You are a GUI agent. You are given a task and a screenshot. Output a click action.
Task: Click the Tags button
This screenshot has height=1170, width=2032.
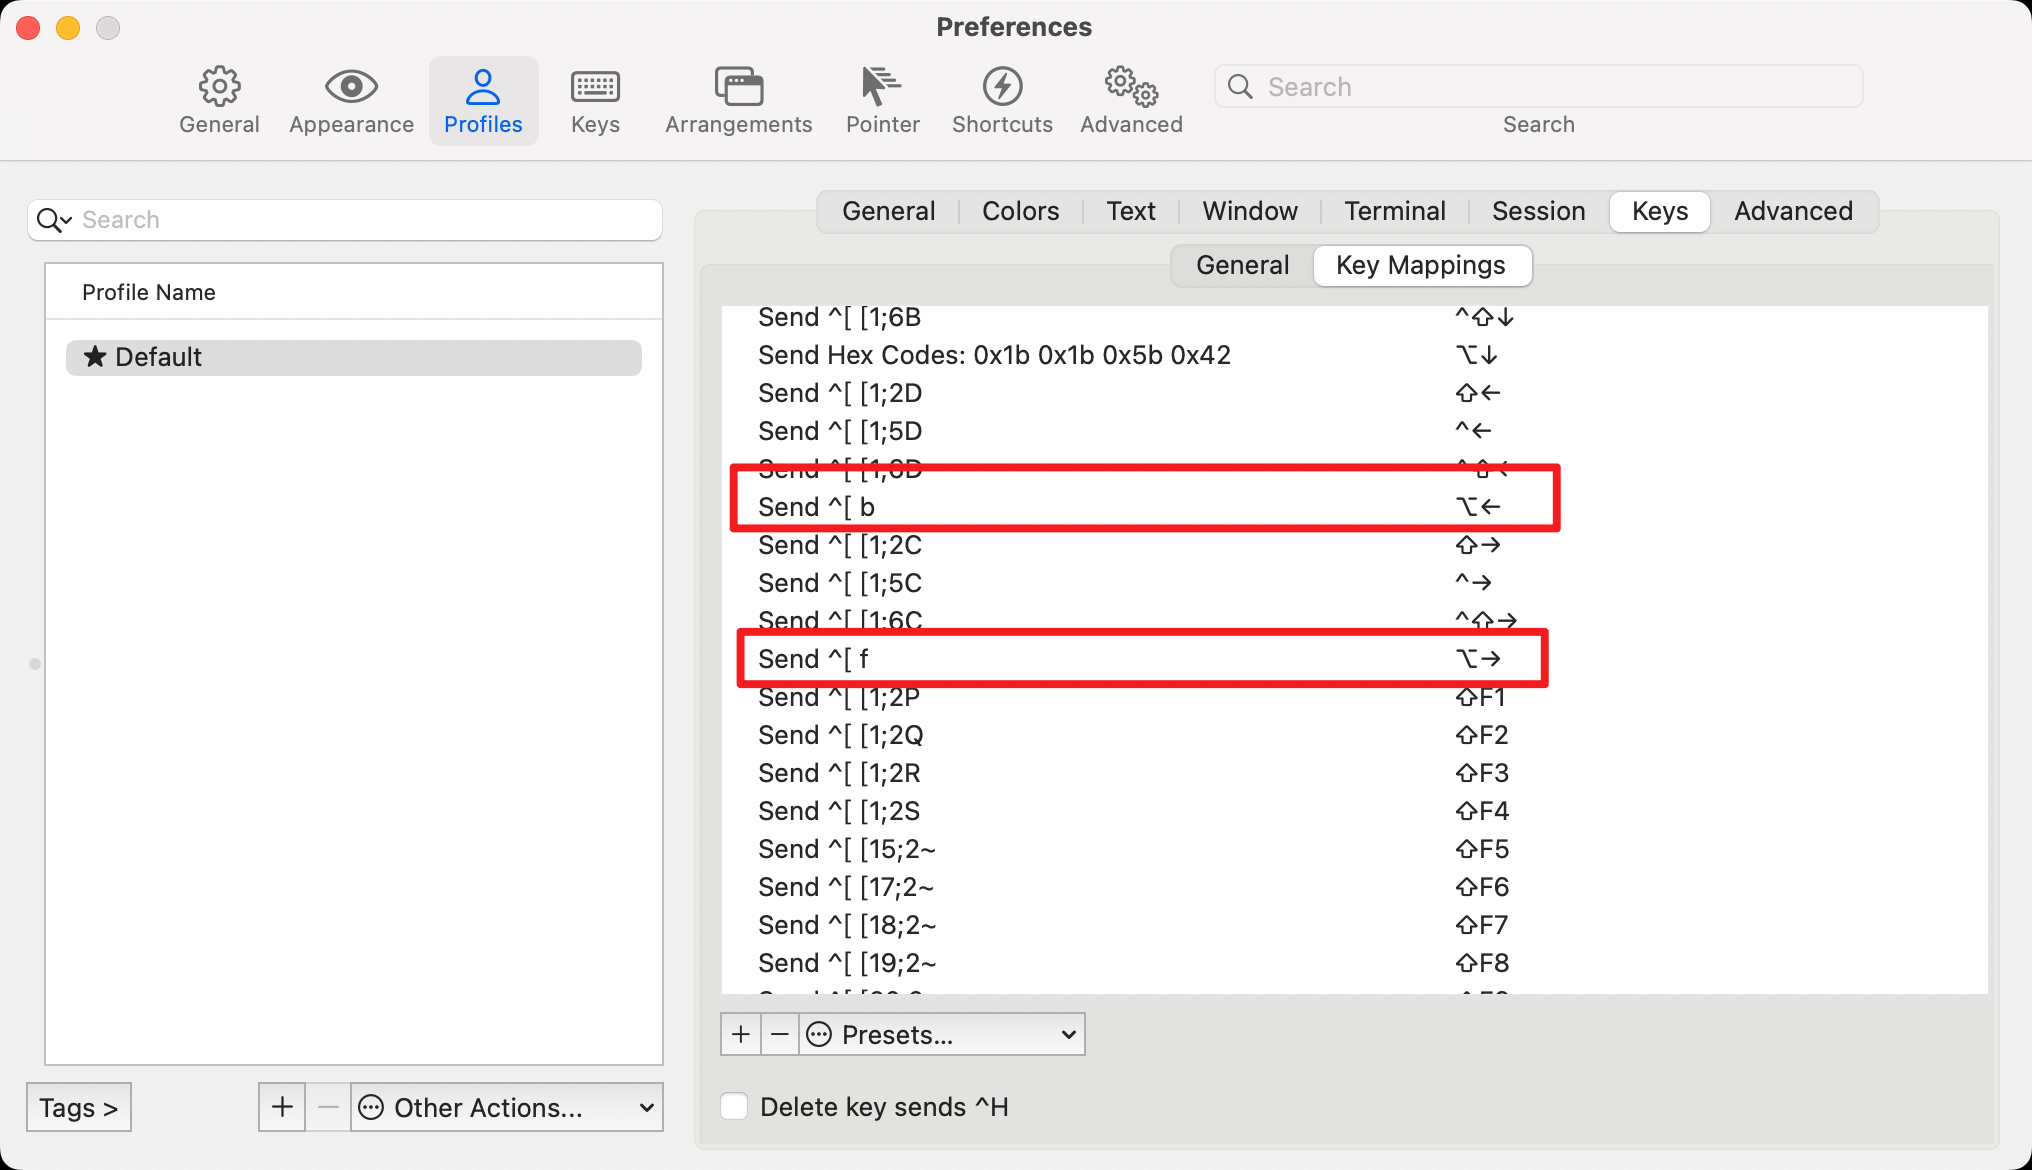79,1107
